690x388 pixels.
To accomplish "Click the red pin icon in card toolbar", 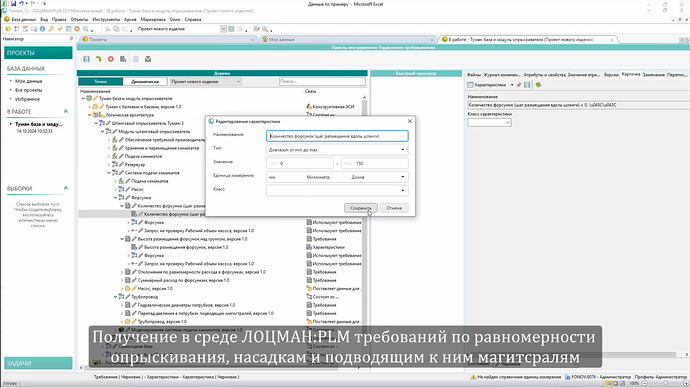I will (519, 84).
